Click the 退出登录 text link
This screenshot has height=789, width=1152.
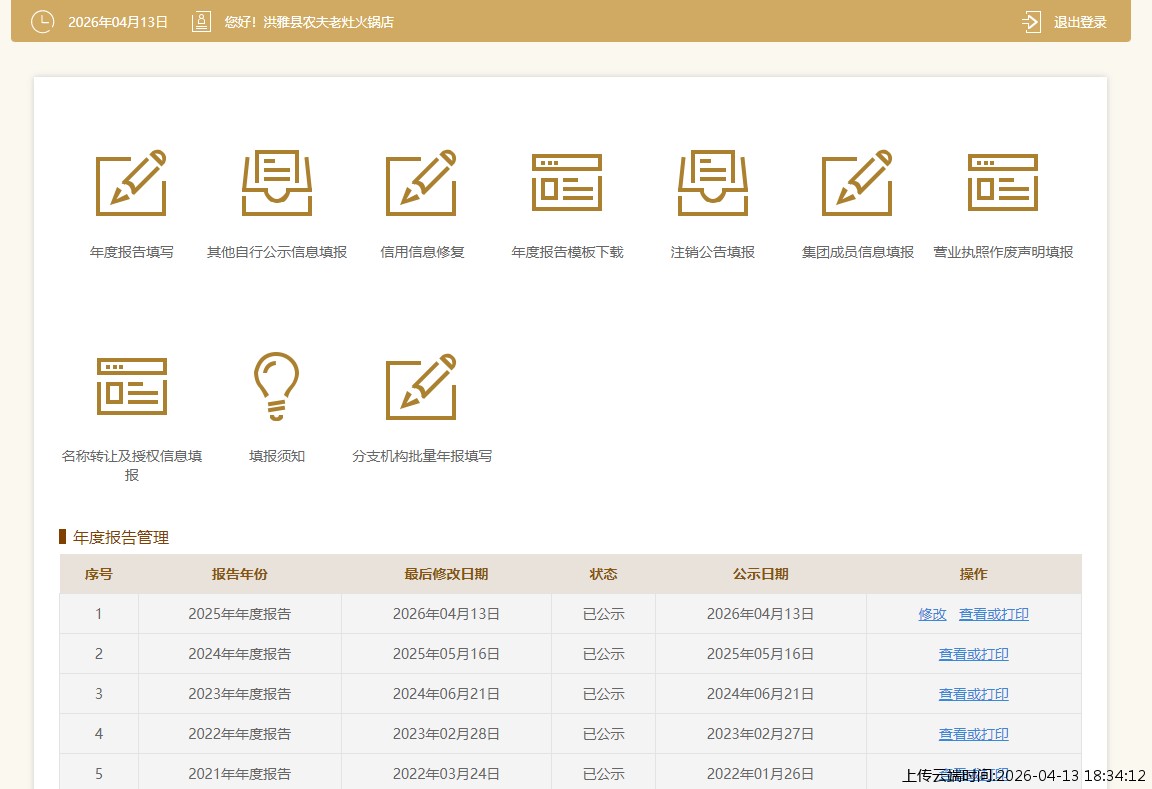tap(1080, 22)
